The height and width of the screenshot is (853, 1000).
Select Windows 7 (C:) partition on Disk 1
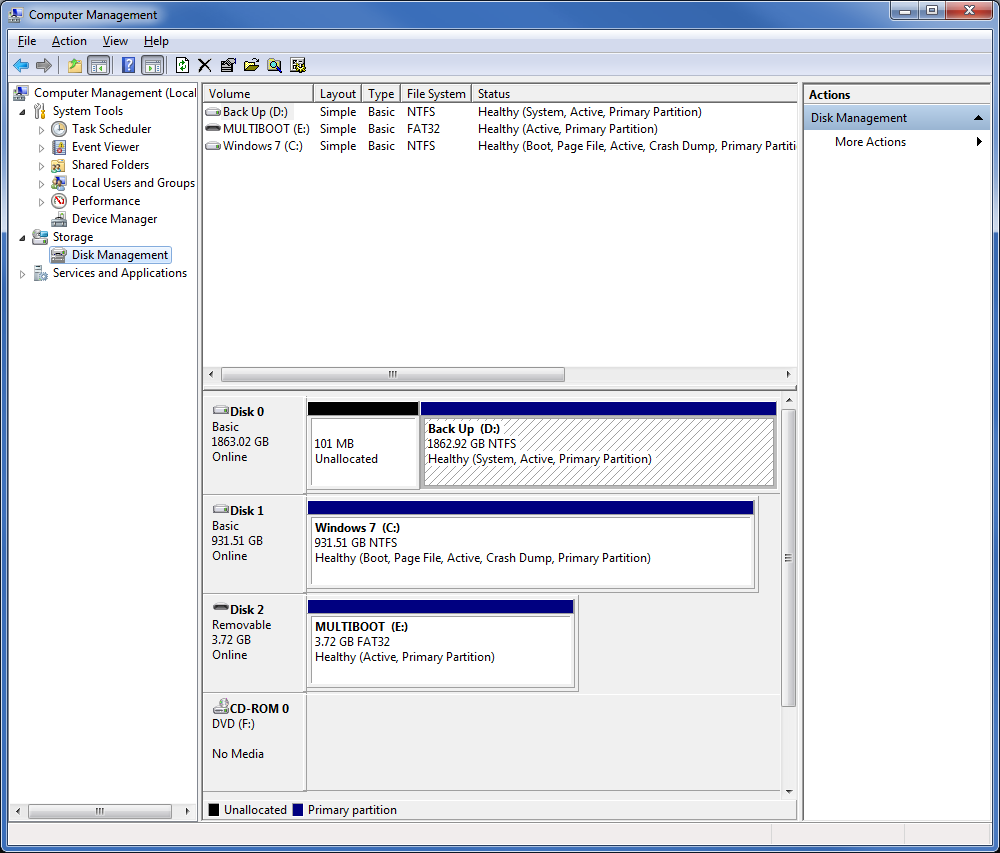pos(531,550)
